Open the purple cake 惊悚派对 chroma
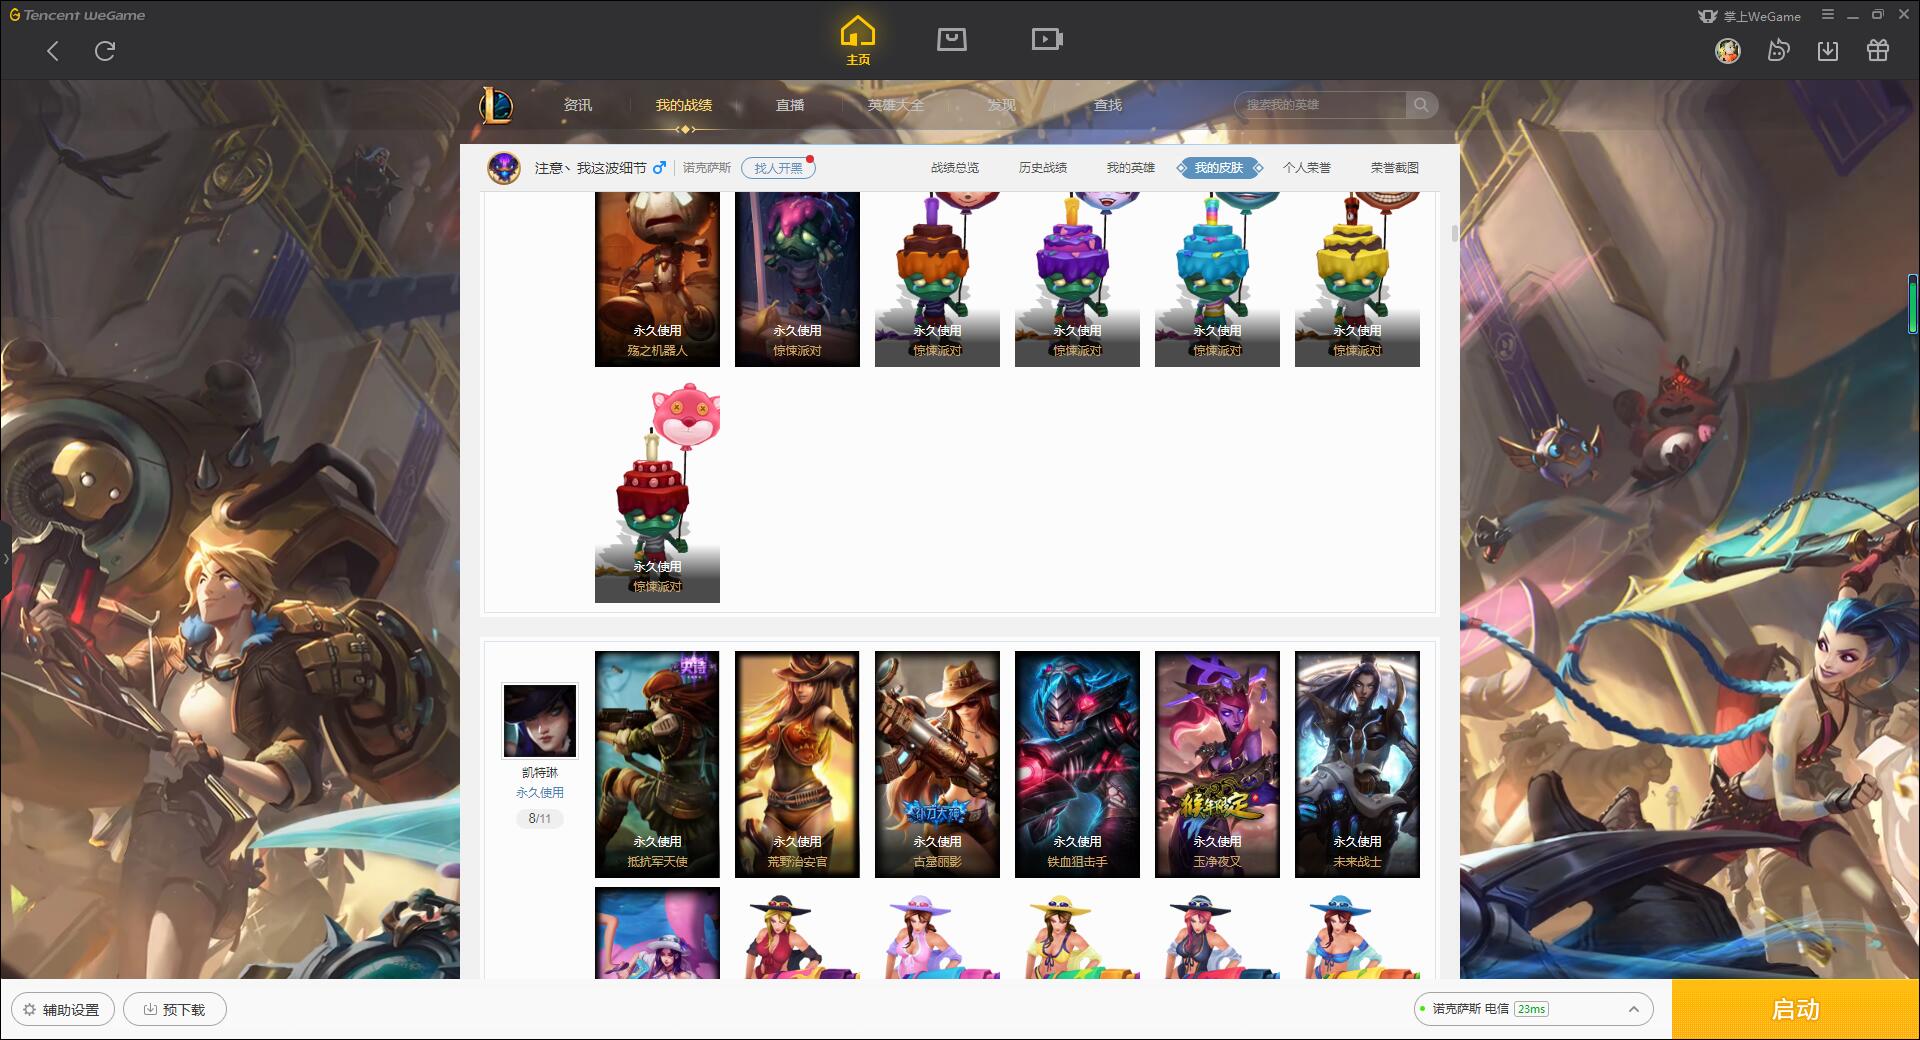The width and height of the screenshot is (1920, 1040). point(1077,279)
